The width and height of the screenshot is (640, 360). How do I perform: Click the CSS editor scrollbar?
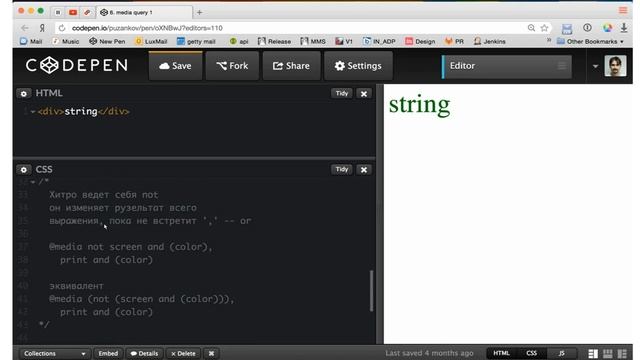pos(371,291)
